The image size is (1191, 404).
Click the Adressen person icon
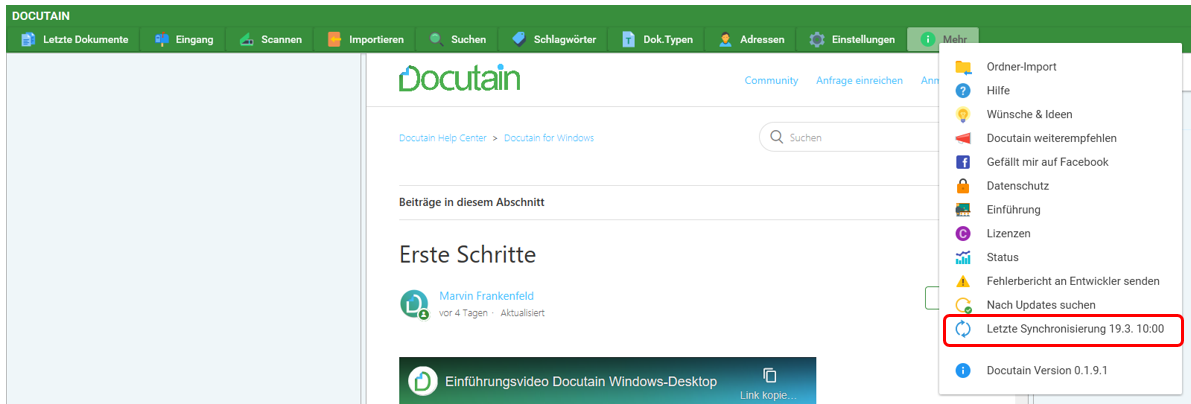(x=725, y=39)
